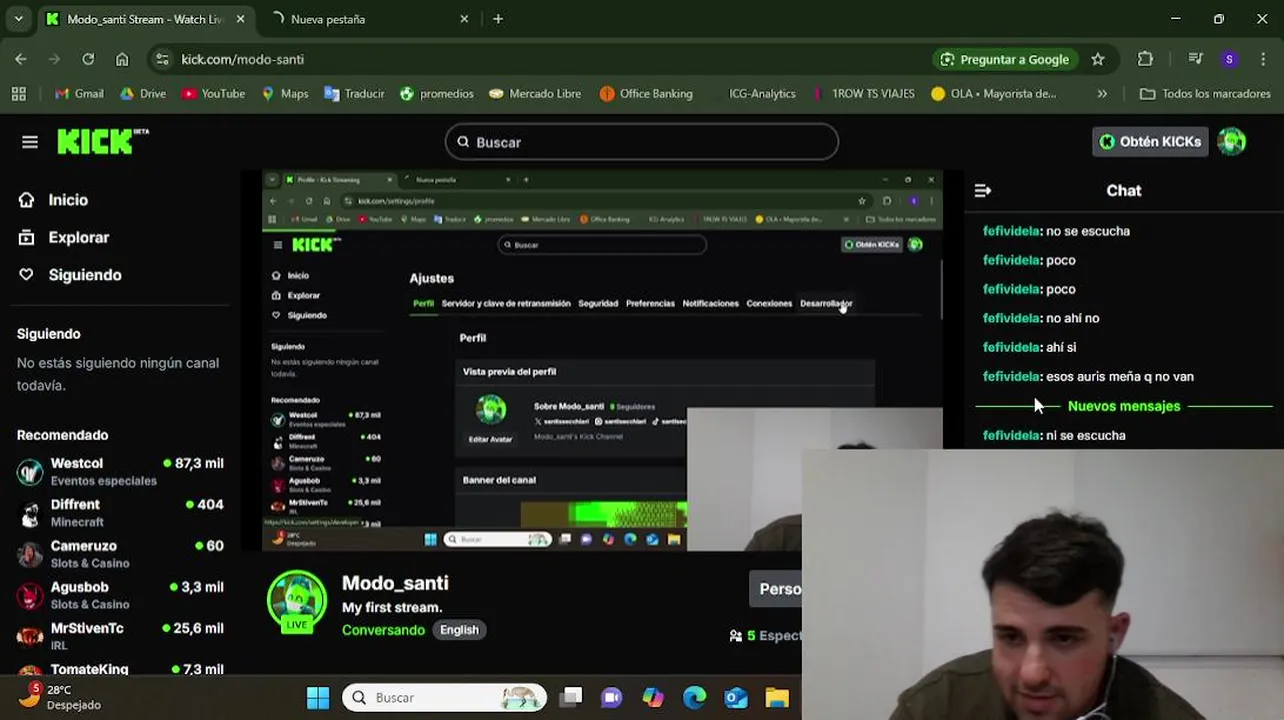Open recommended channel TomateKing

(120, 670)
